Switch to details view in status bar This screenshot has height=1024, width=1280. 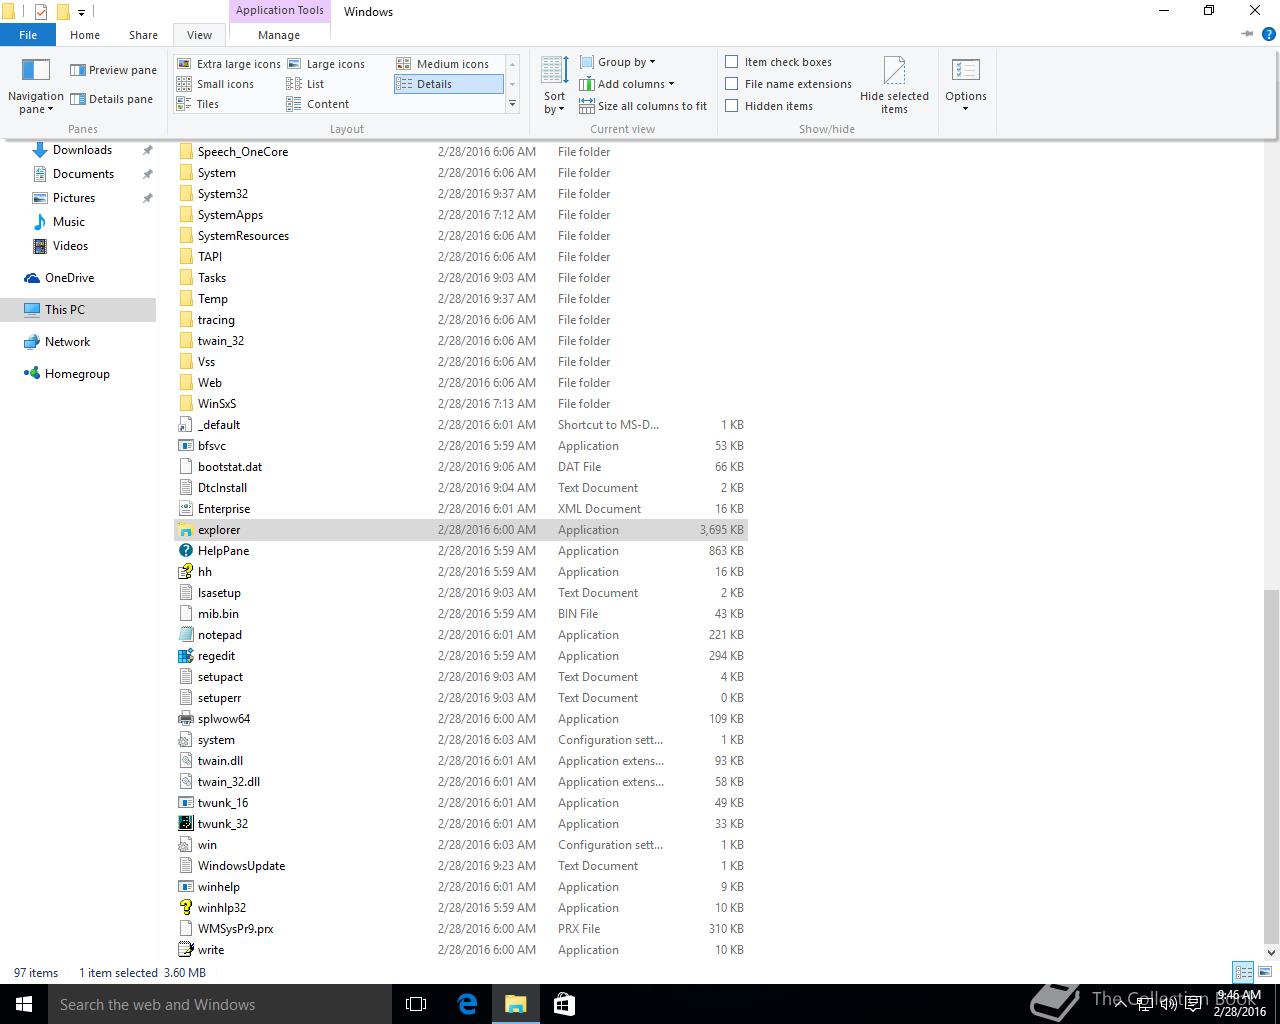pyautogui.click(x=1243, y=972)
